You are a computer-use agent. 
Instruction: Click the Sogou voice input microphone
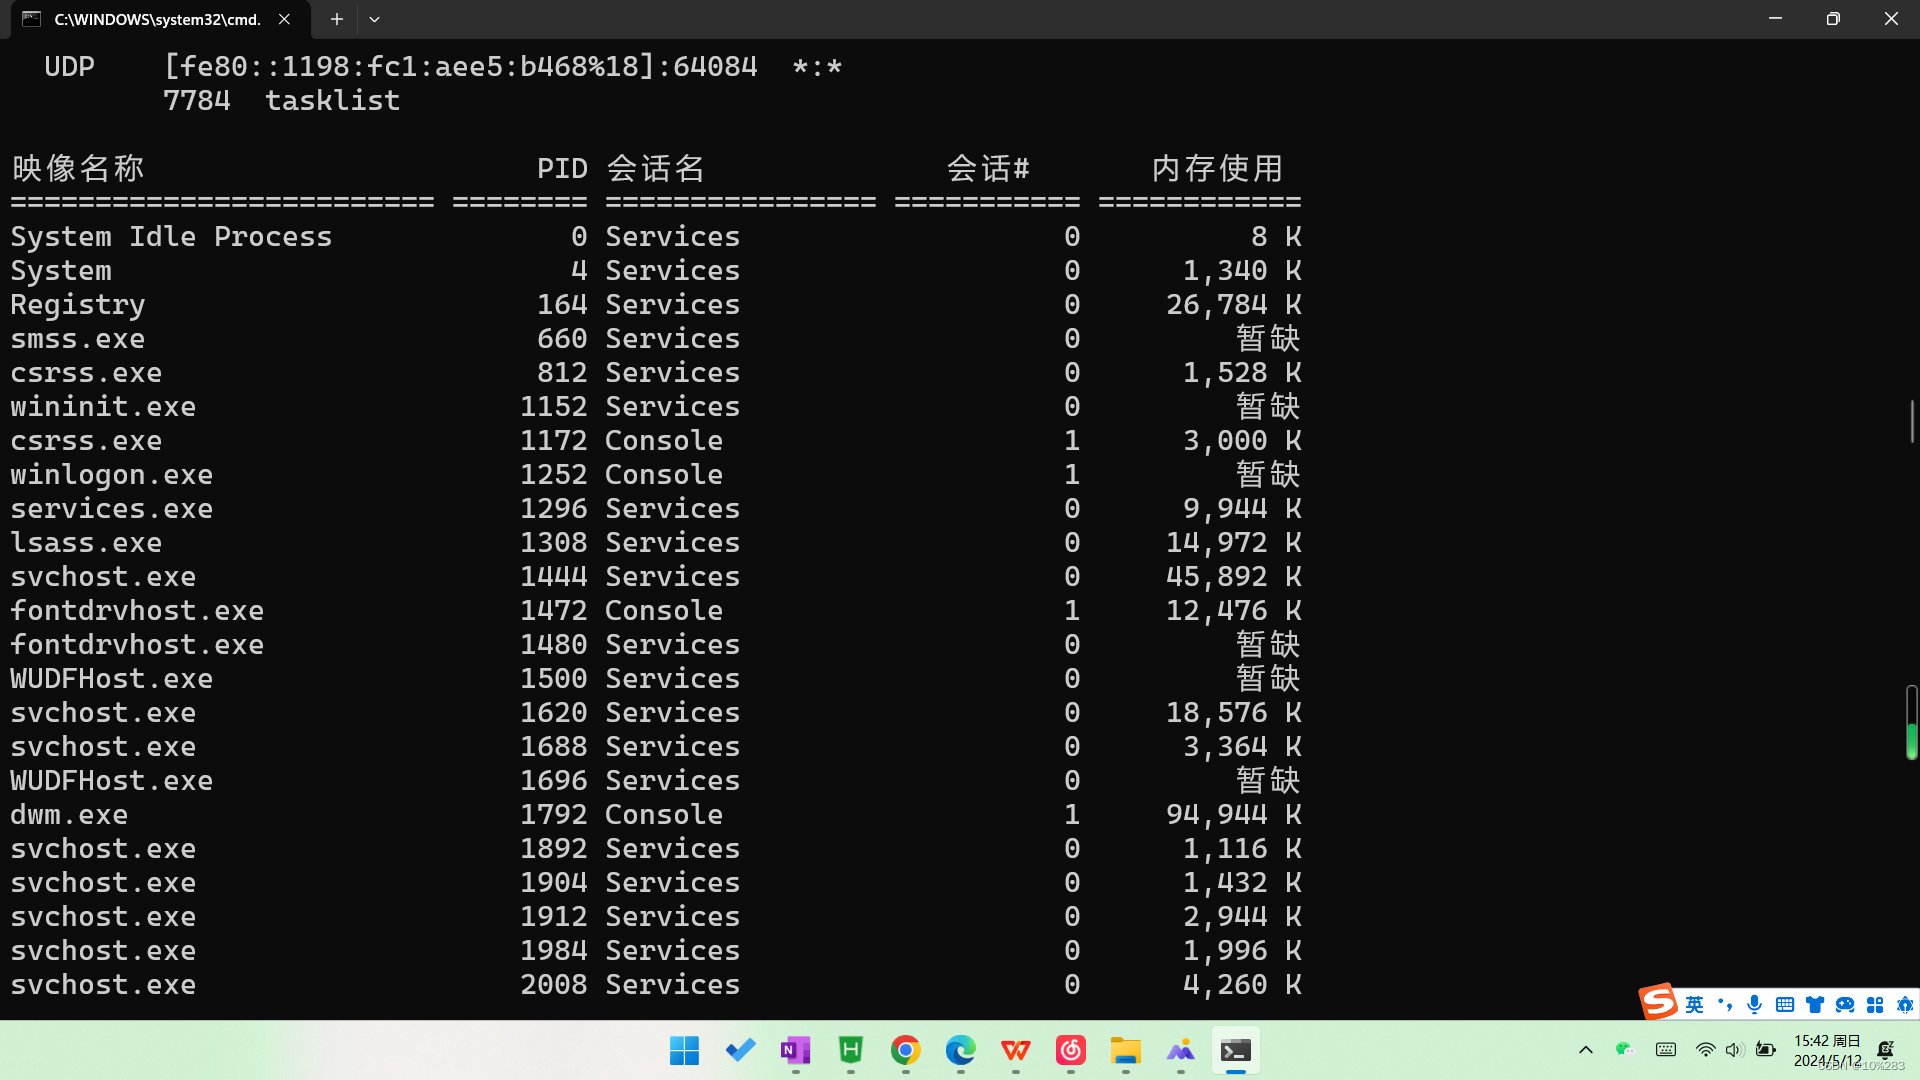(x=1754, y=1005)
